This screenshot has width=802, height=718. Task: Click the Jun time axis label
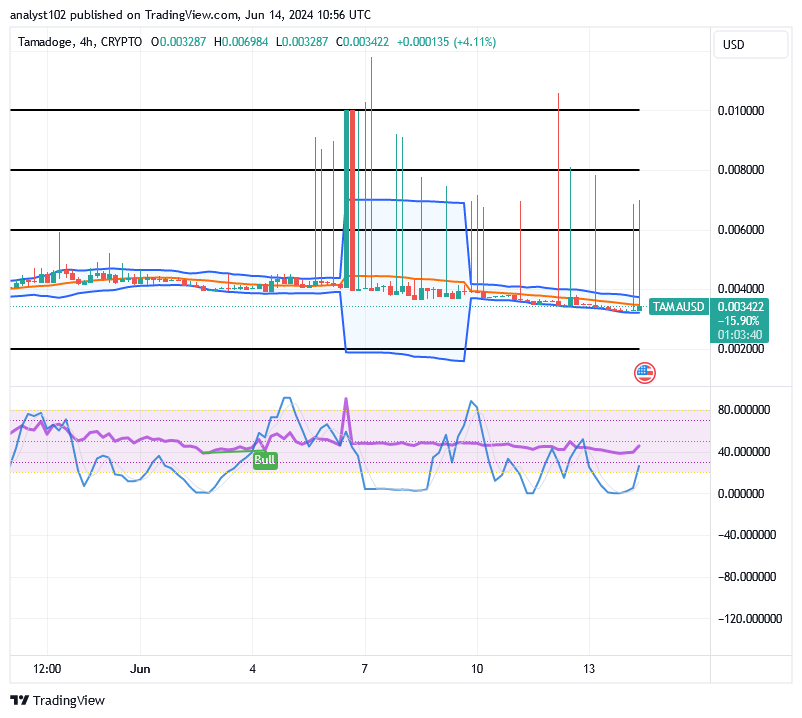pyautogui.click(x=140, y=669)
